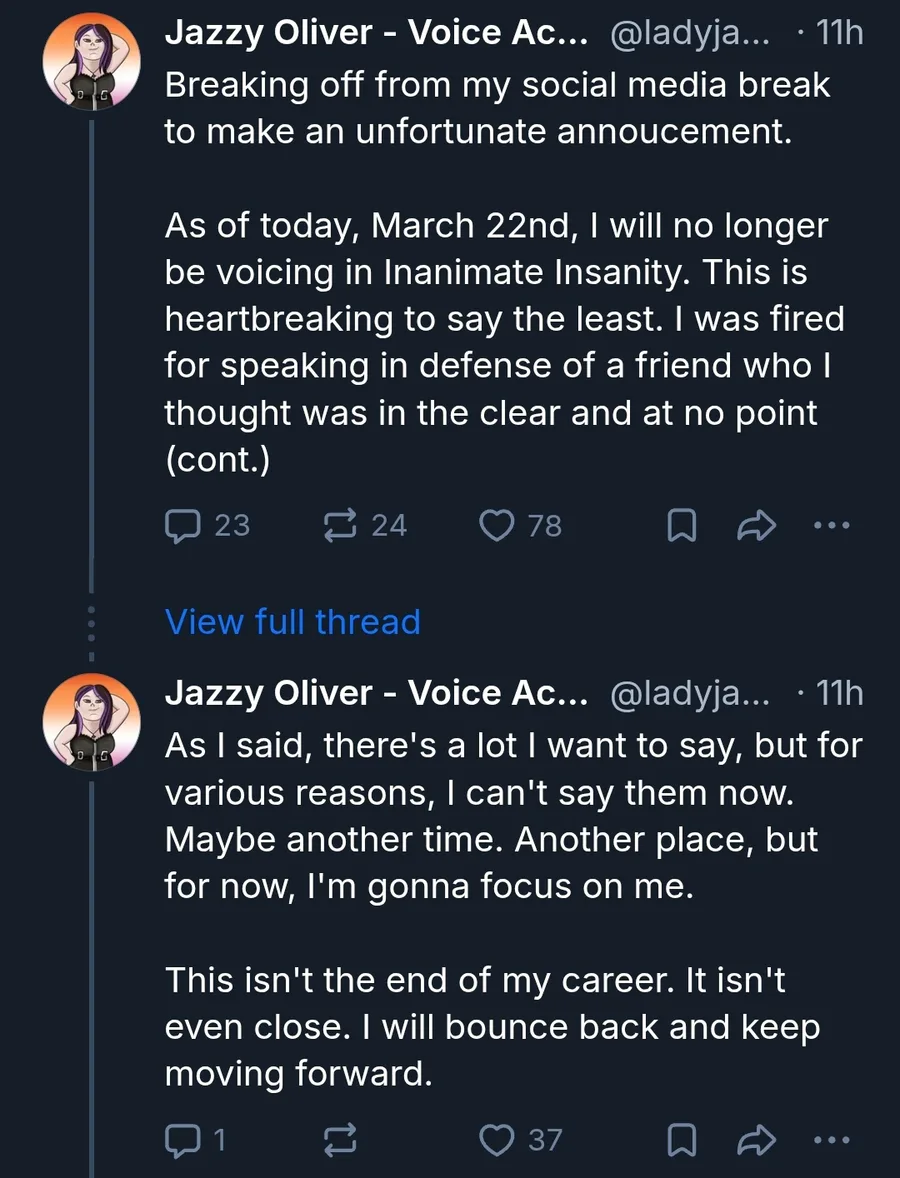Open the View full thread link
The image size is (900, 1178).
292,622
